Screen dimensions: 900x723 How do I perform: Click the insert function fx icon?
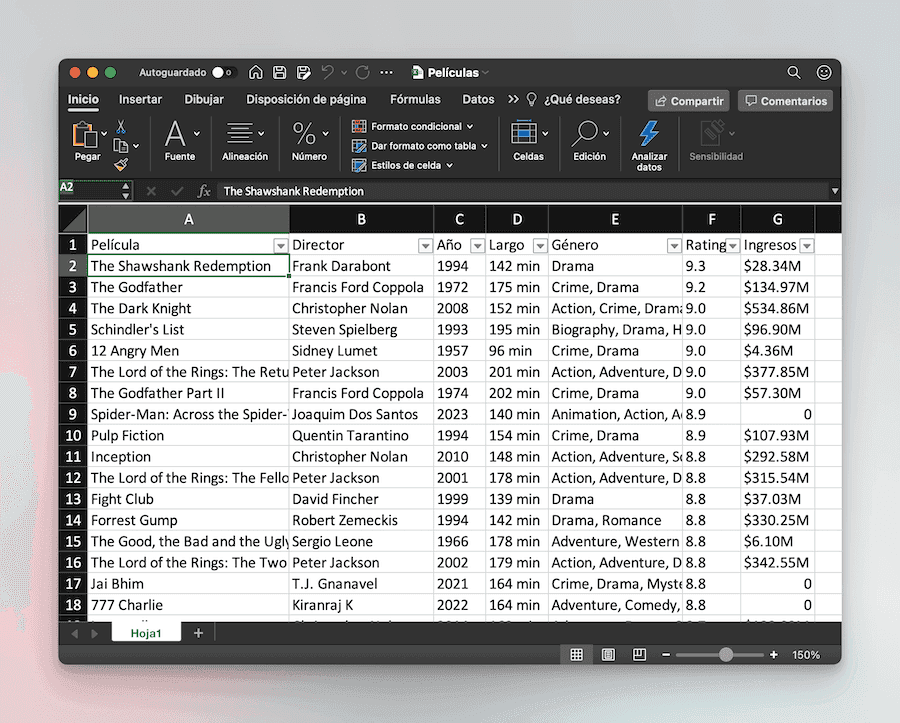coord(204,191)
